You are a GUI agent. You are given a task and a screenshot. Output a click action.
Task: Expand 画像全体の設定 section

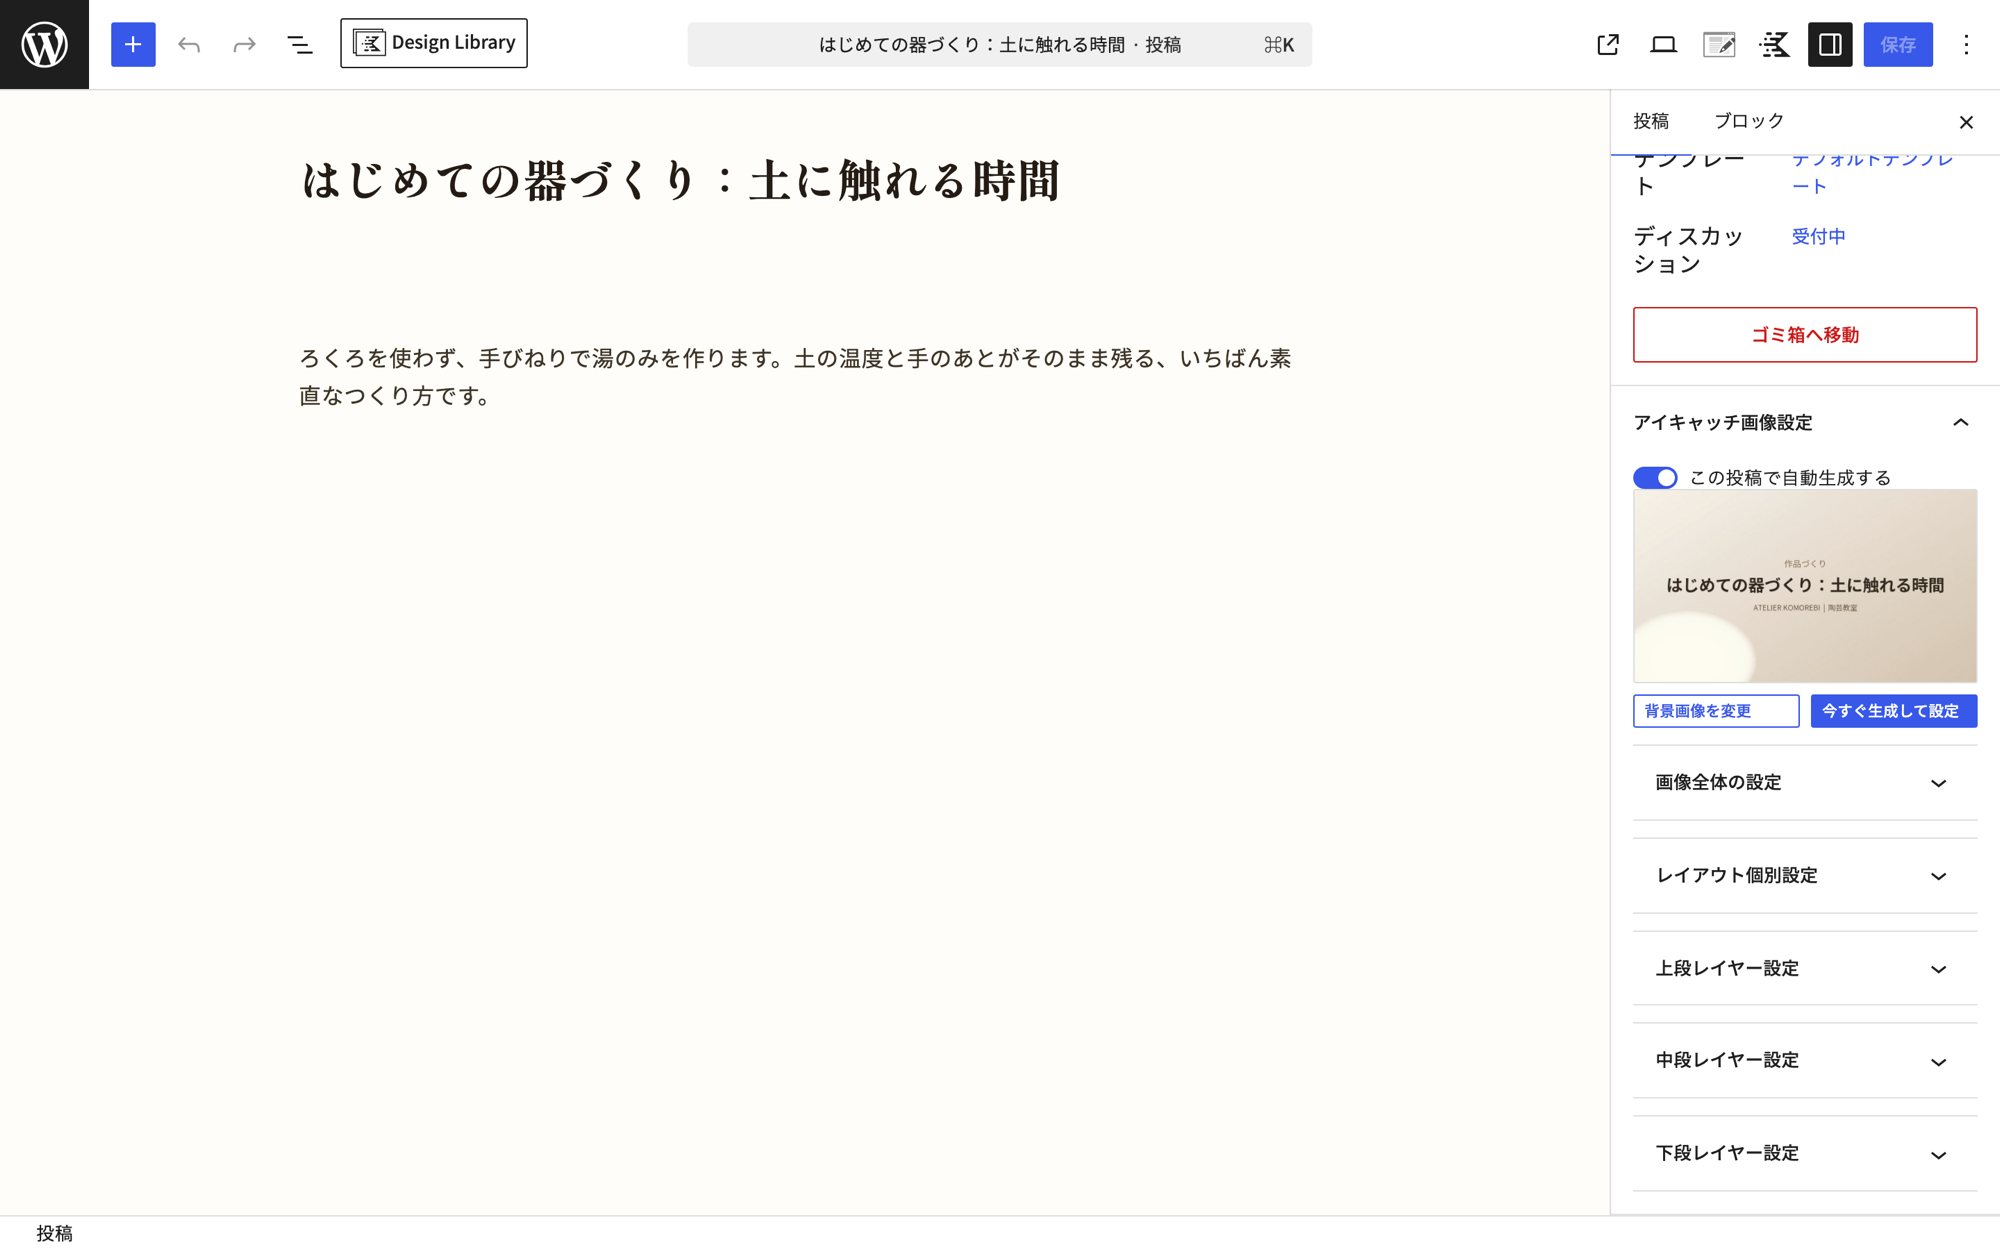click(x=1805, y=783)
